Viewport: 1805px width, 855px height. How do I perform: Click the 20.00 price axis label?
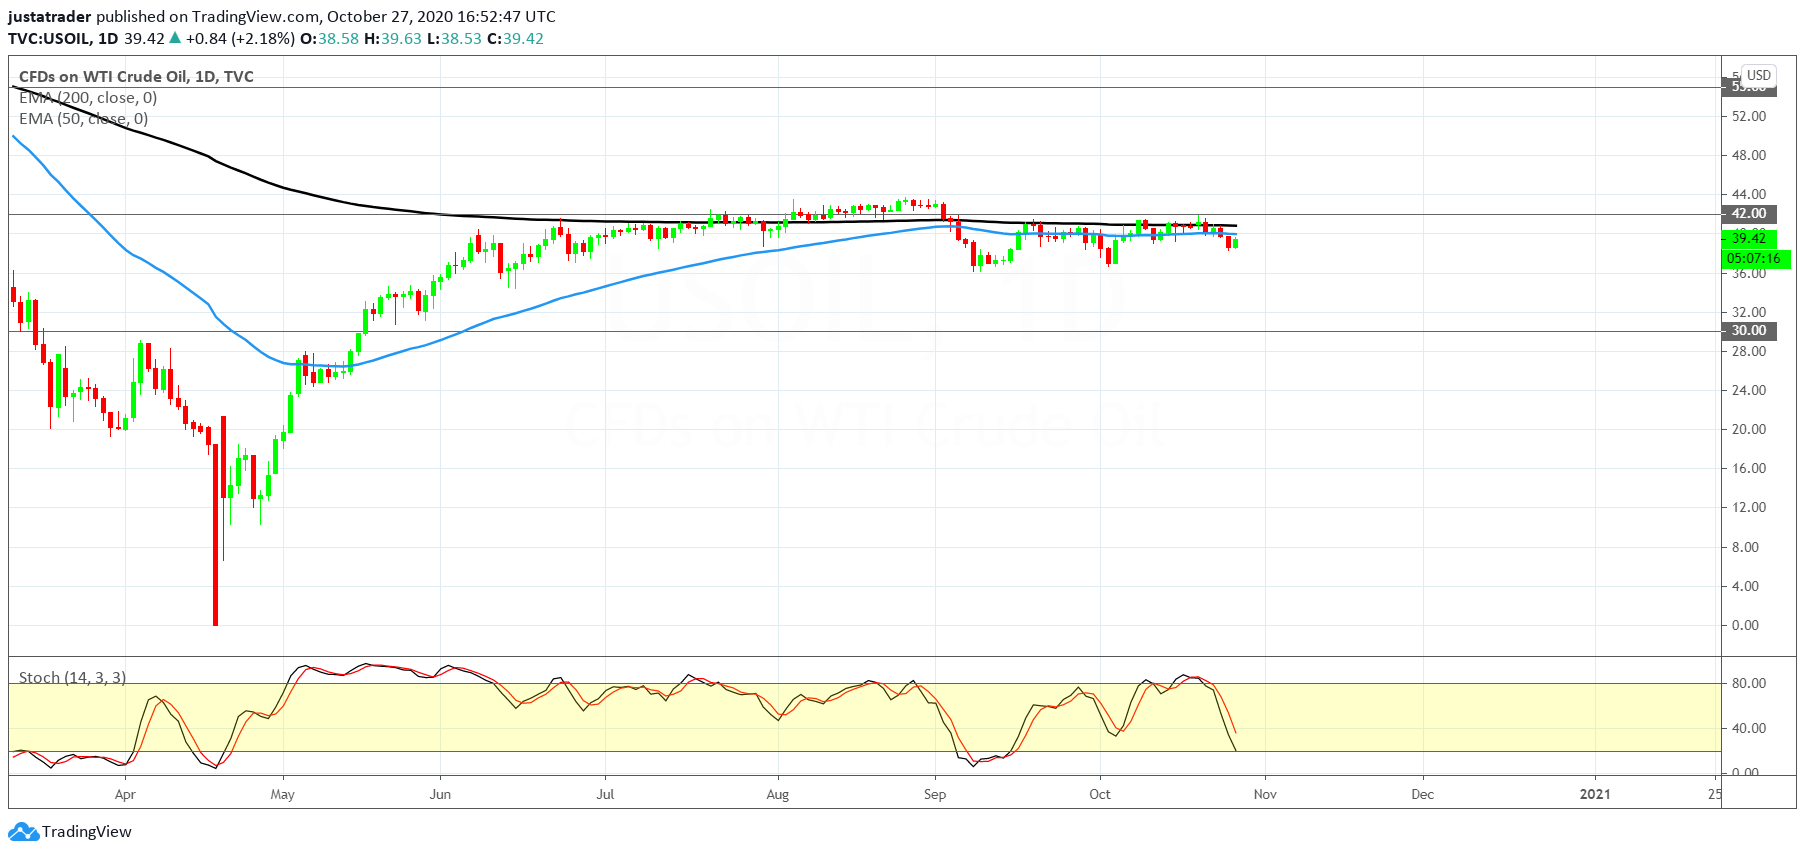pos(1749,429)
